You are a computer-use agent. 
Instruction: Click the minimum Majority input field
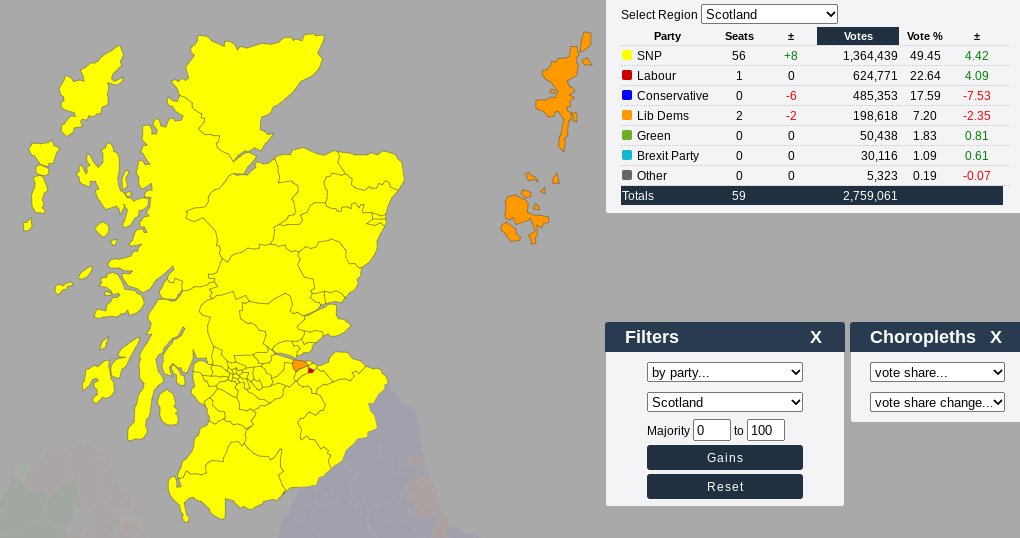[712, 430]
